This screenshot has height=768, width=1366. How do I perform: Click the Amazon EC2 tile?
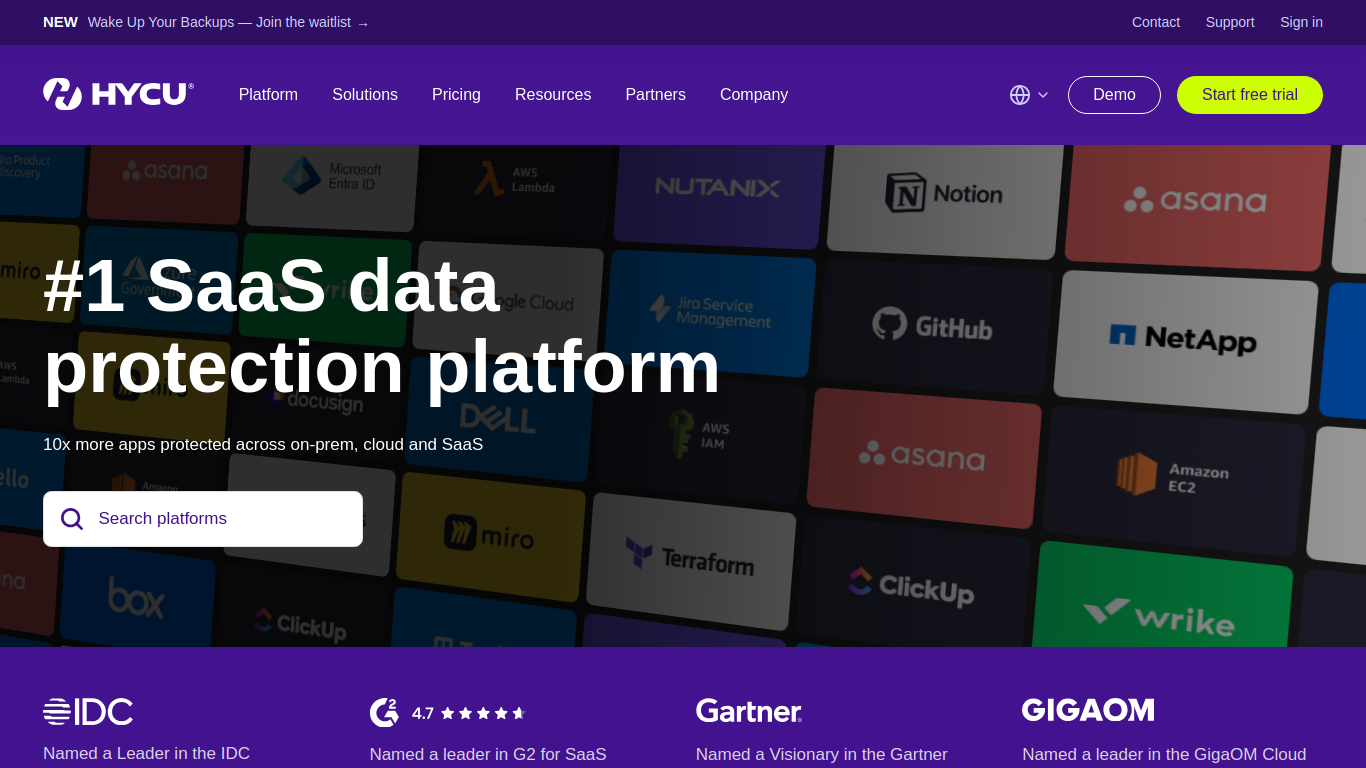point(1172,479)
